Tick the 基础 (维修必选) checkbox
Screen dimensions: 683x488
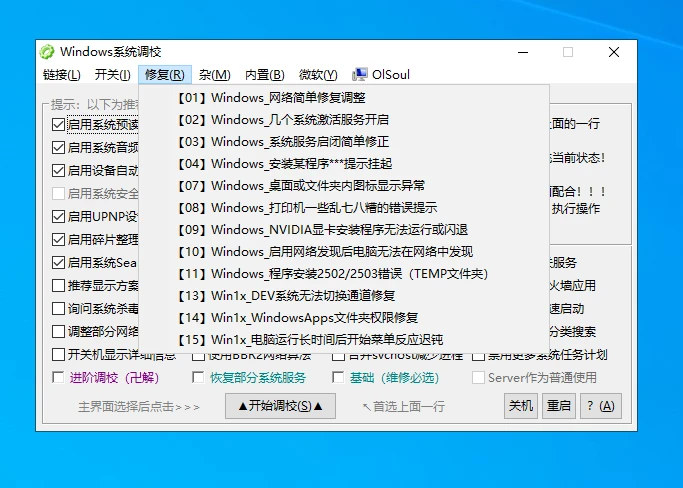[338, 378]
